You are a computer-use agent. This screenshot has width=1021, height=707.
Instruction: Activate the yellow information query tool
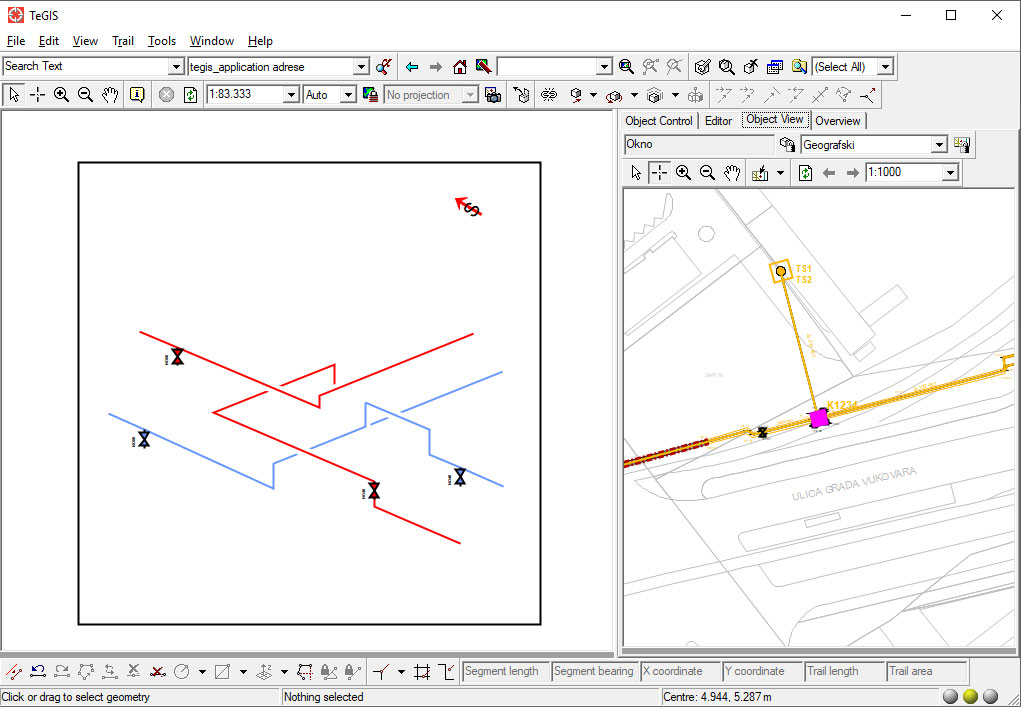[137, 95]
